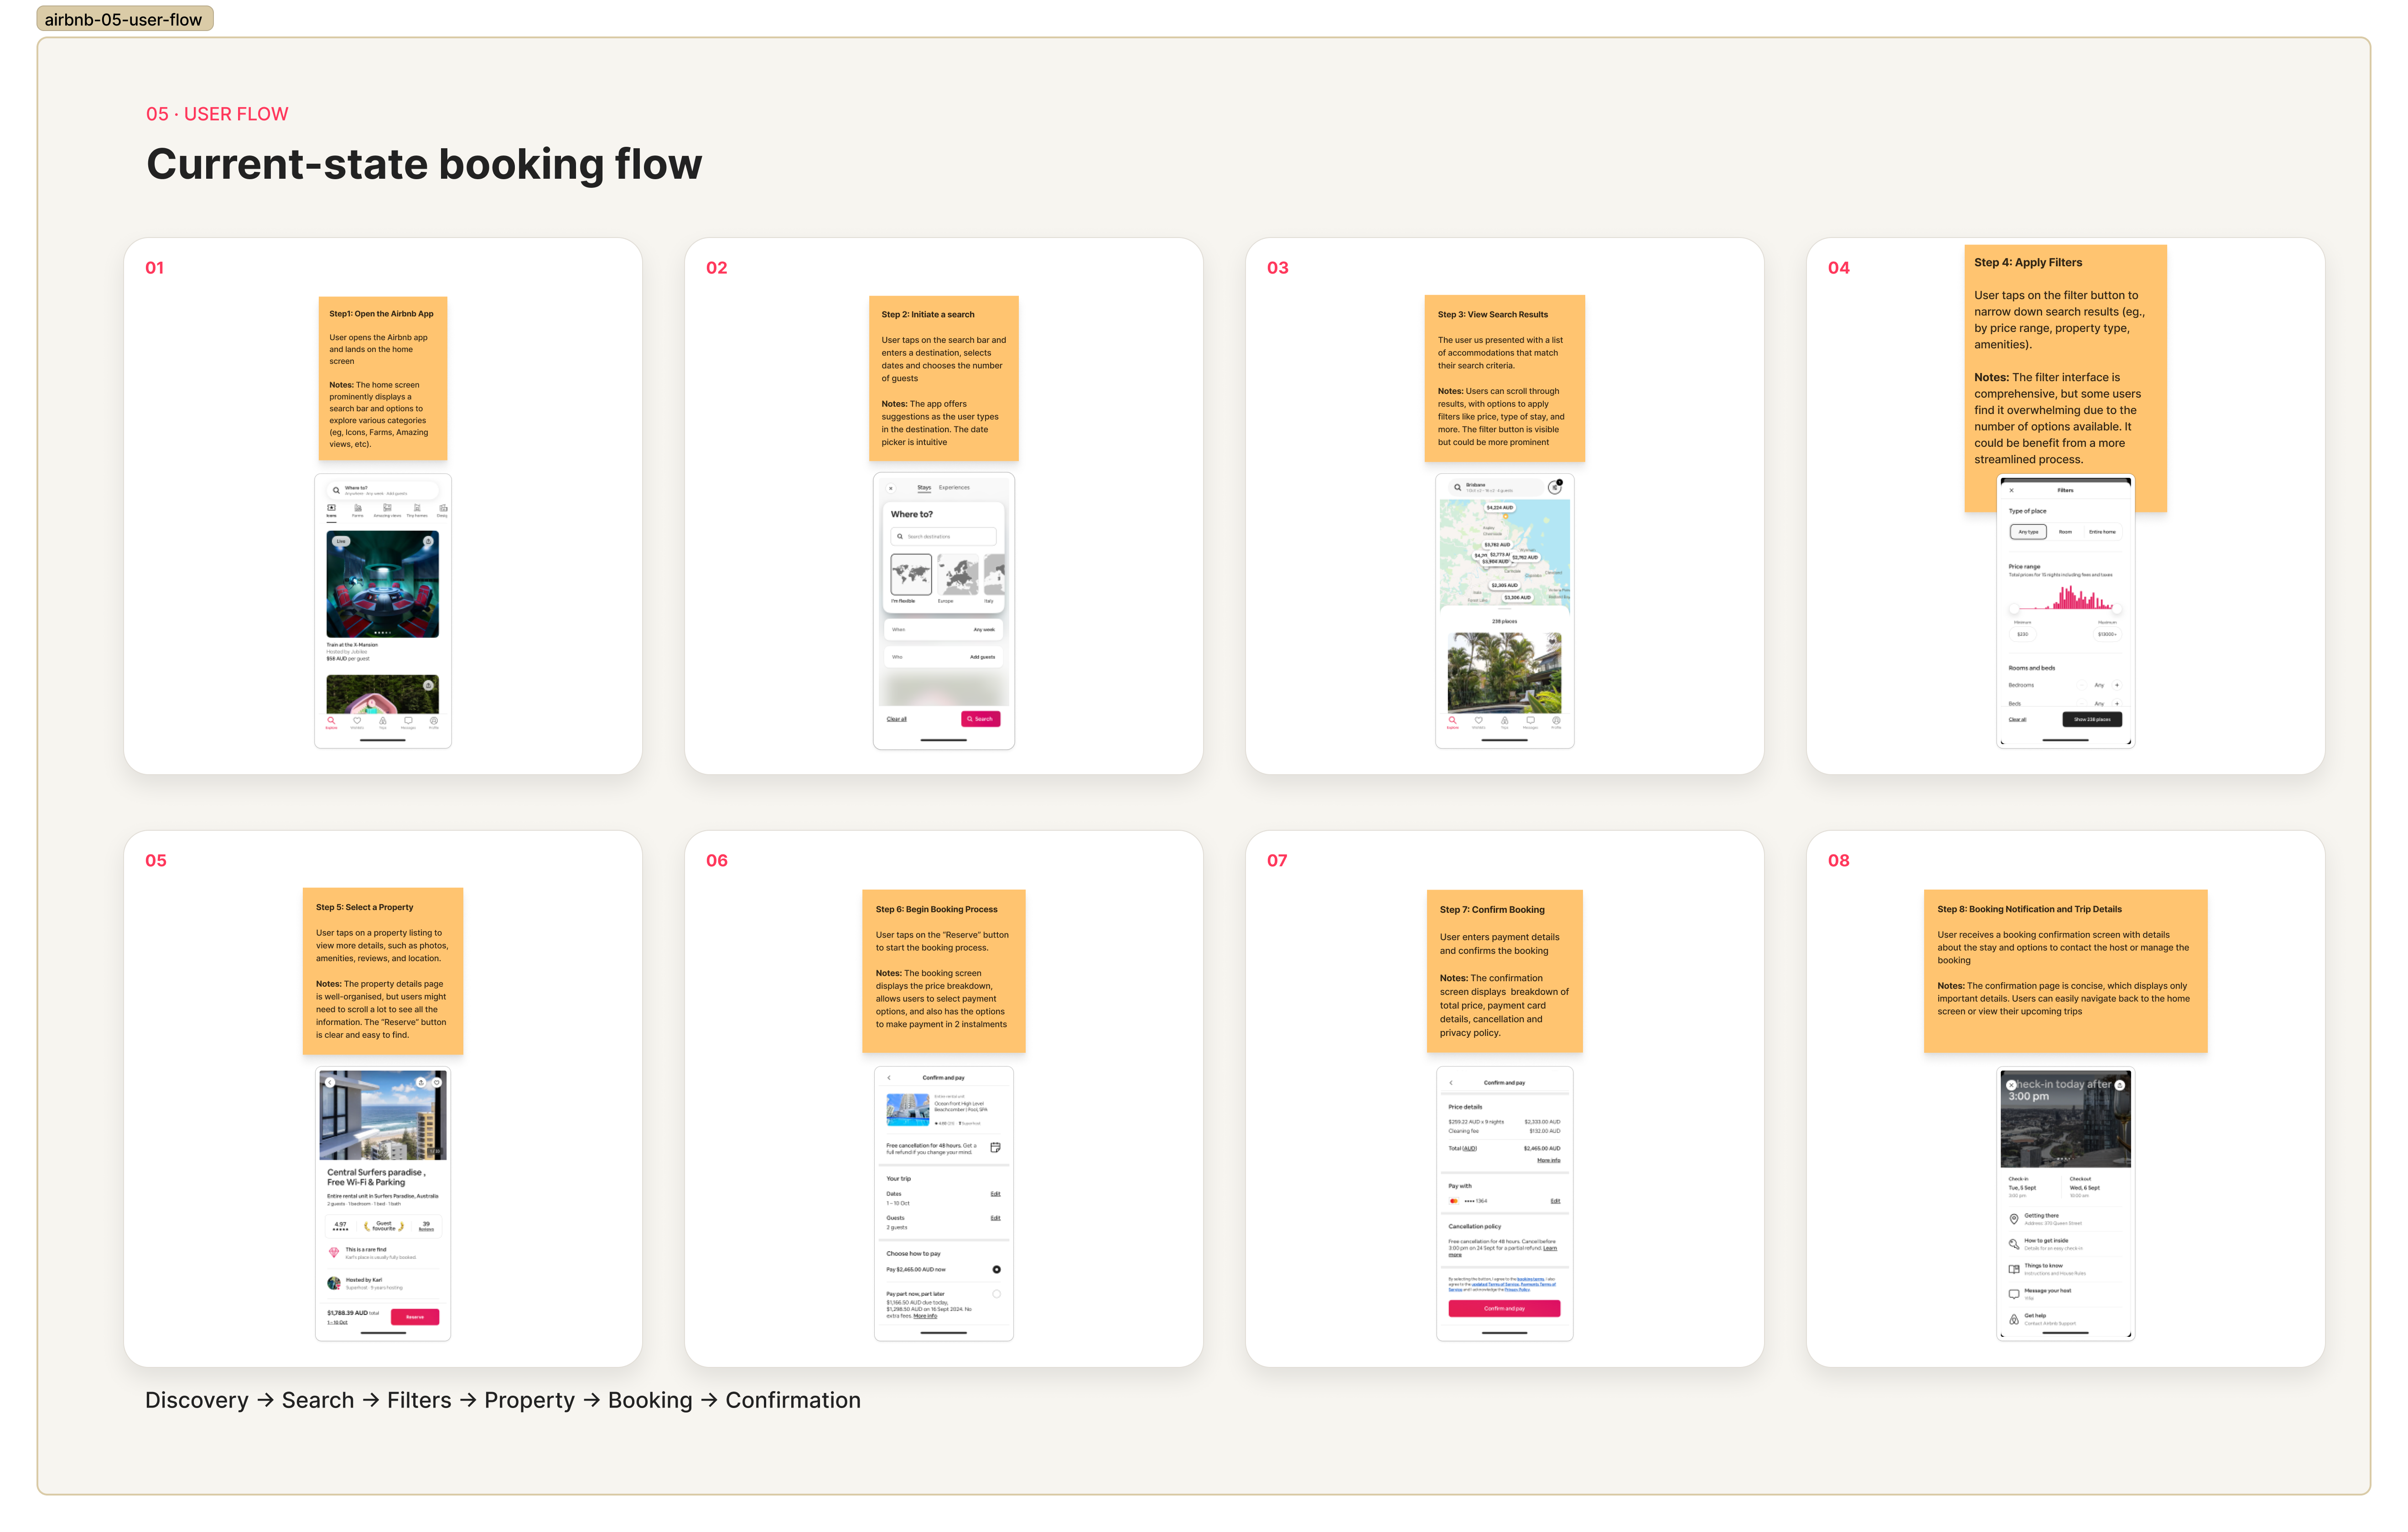The height and width of the screenshot is (1532, 2408).
Task: Switch to the Experiences tab
Action: 954,488
